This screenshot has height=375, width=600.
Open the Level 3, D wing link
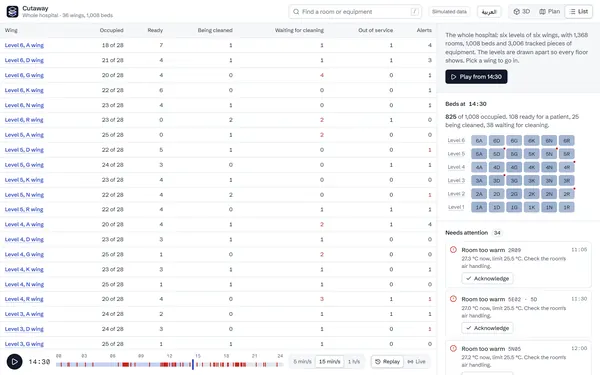24,329
